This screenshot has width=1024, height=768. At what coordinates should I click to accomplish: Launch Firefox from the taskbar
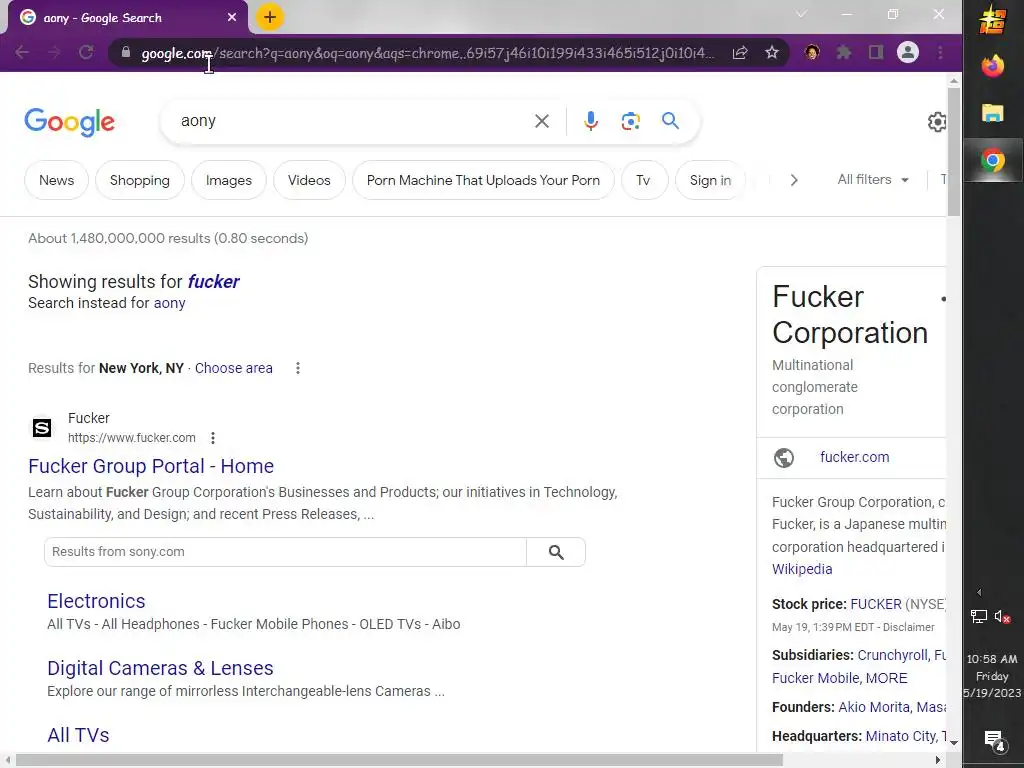[993, 66]
